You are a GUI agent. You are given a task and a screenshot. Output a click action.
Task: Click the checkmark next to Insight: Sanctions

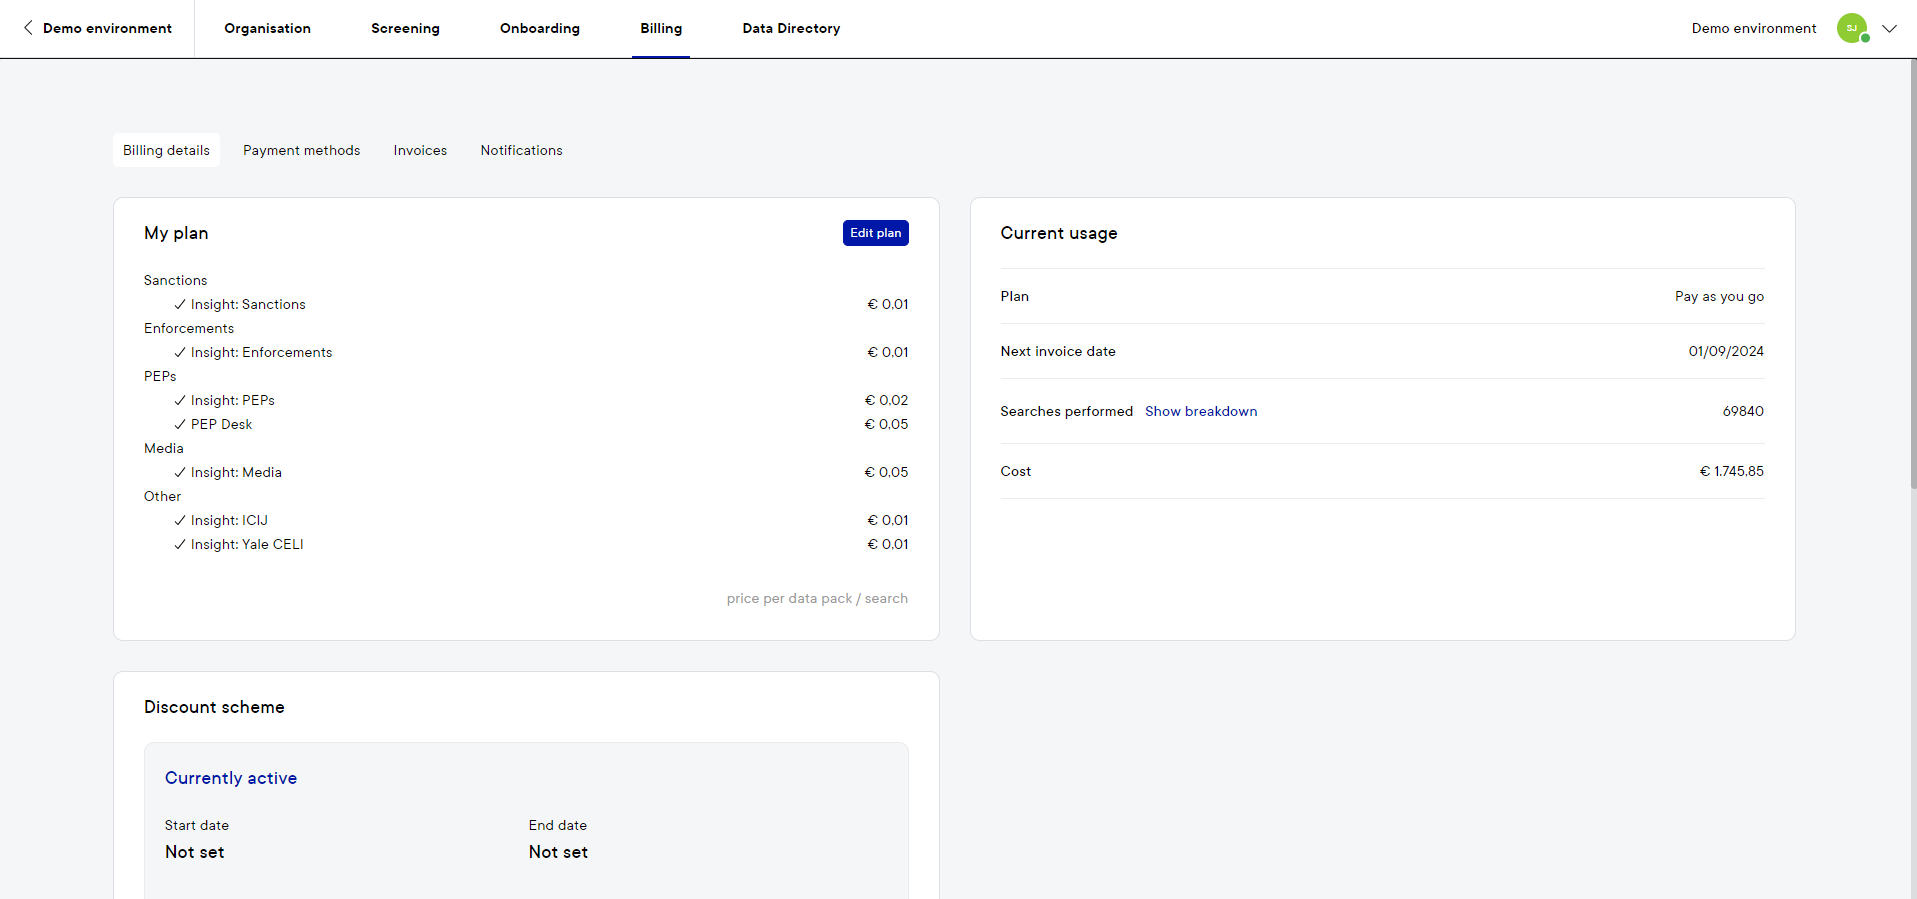[x=180, y=304]
